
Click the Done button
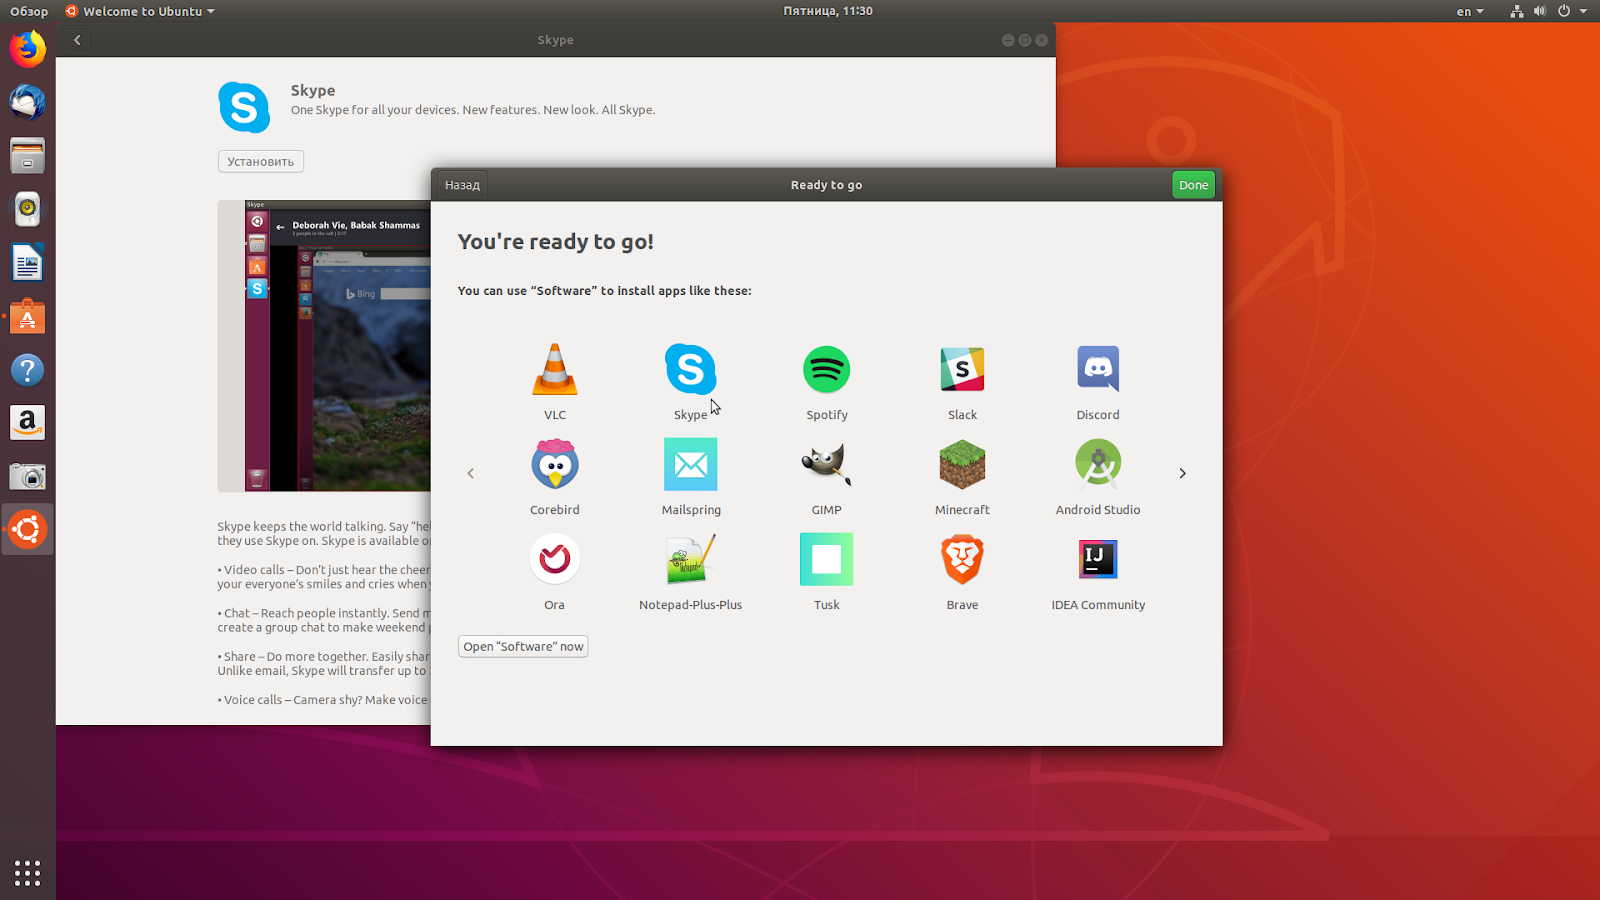click(x=1193, y=185)
